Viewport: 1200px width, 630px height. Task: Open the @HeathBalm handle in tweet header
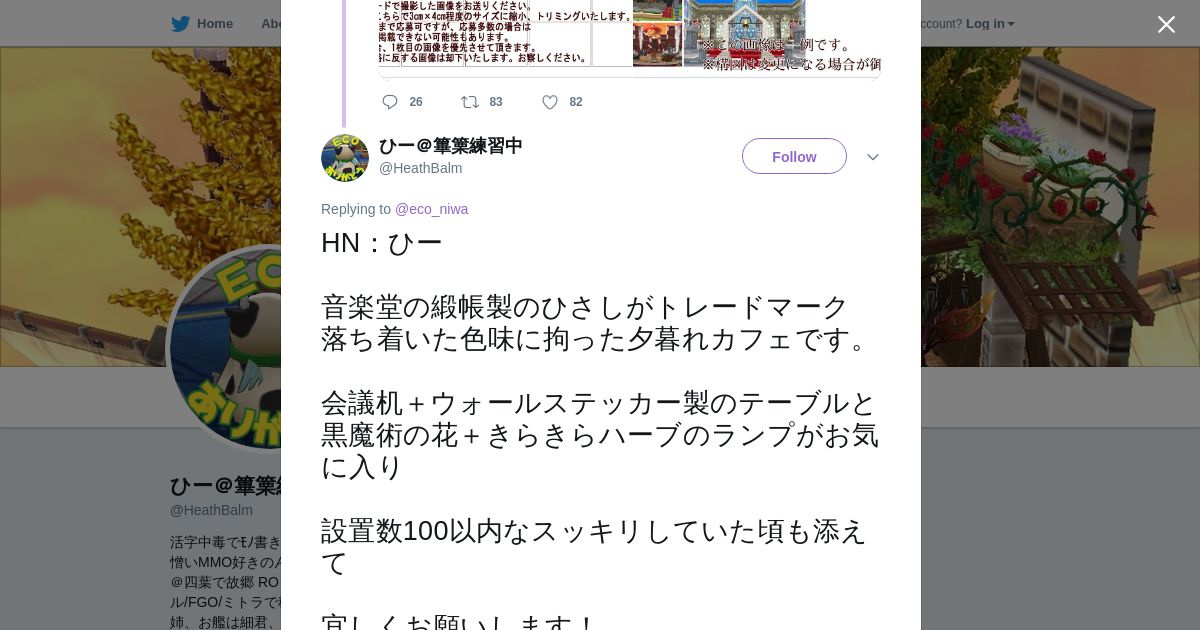[x=420, y=168]
